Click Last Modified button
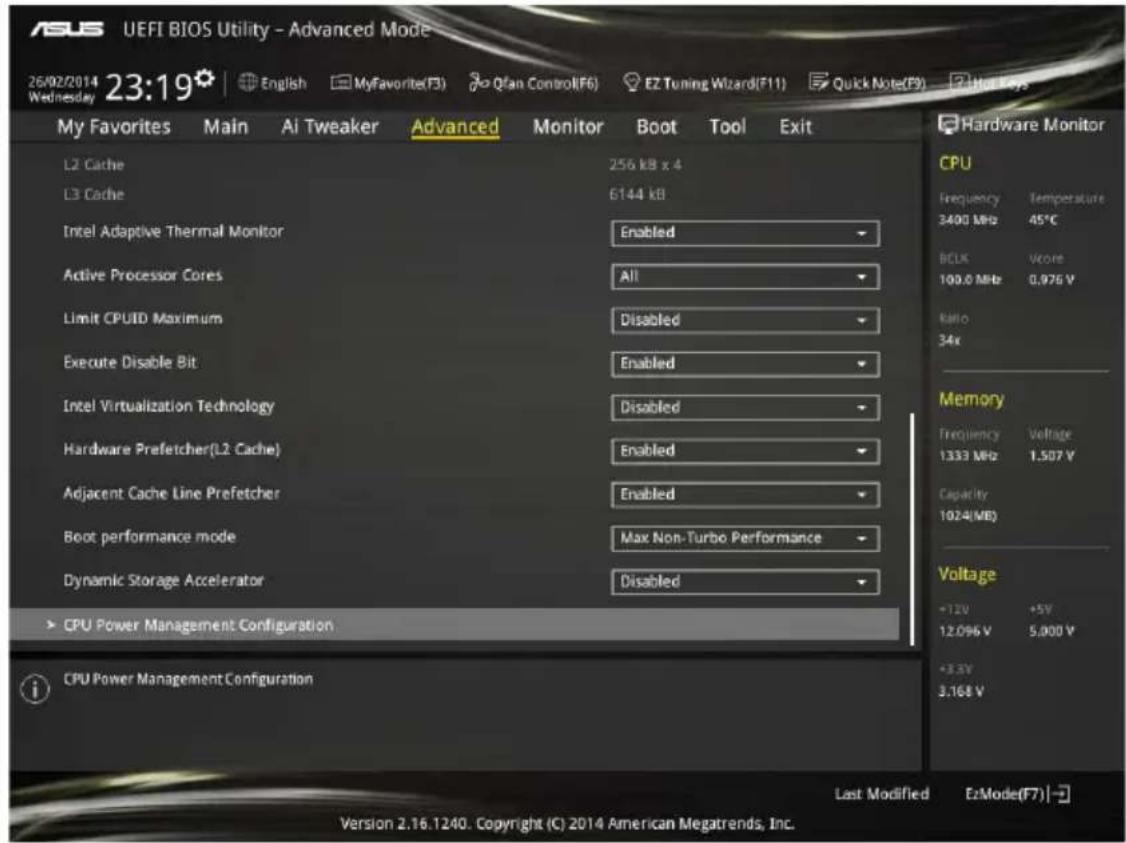1126x843 pixels. pyautogui.click(x=882, y=794)
